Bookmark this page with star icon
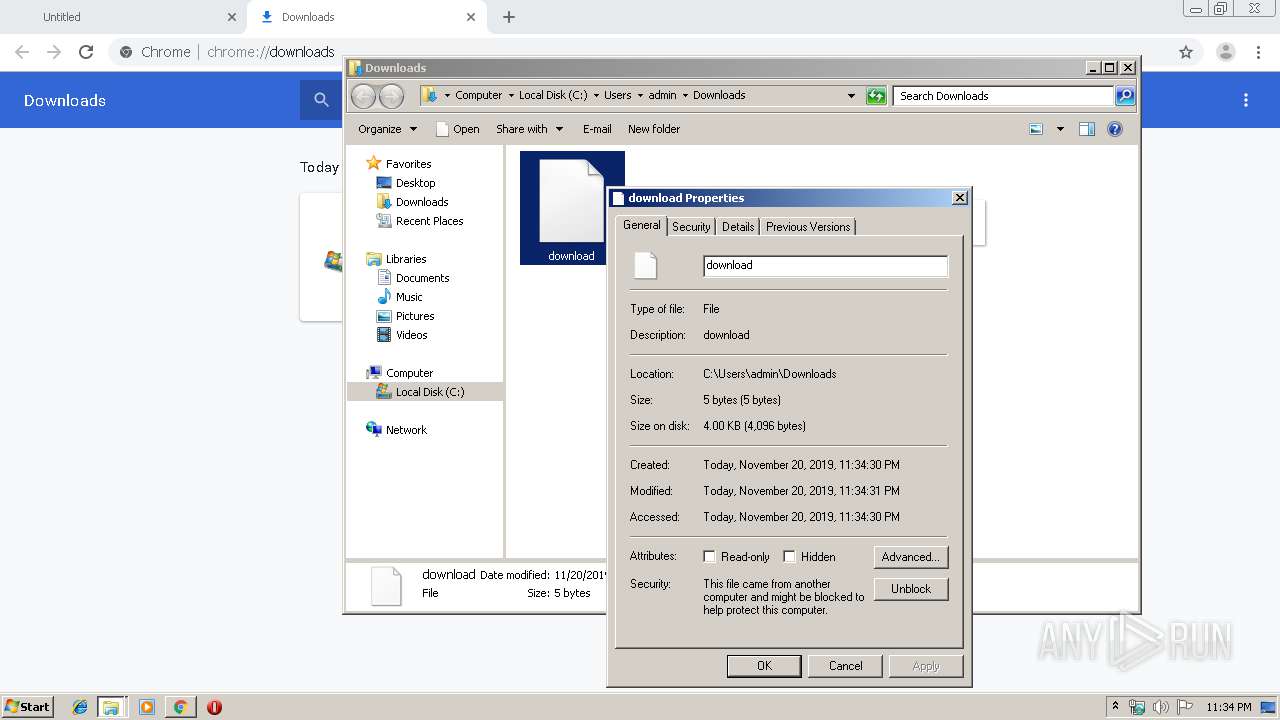This screenshot has width=1280, height=720. 1186,52
